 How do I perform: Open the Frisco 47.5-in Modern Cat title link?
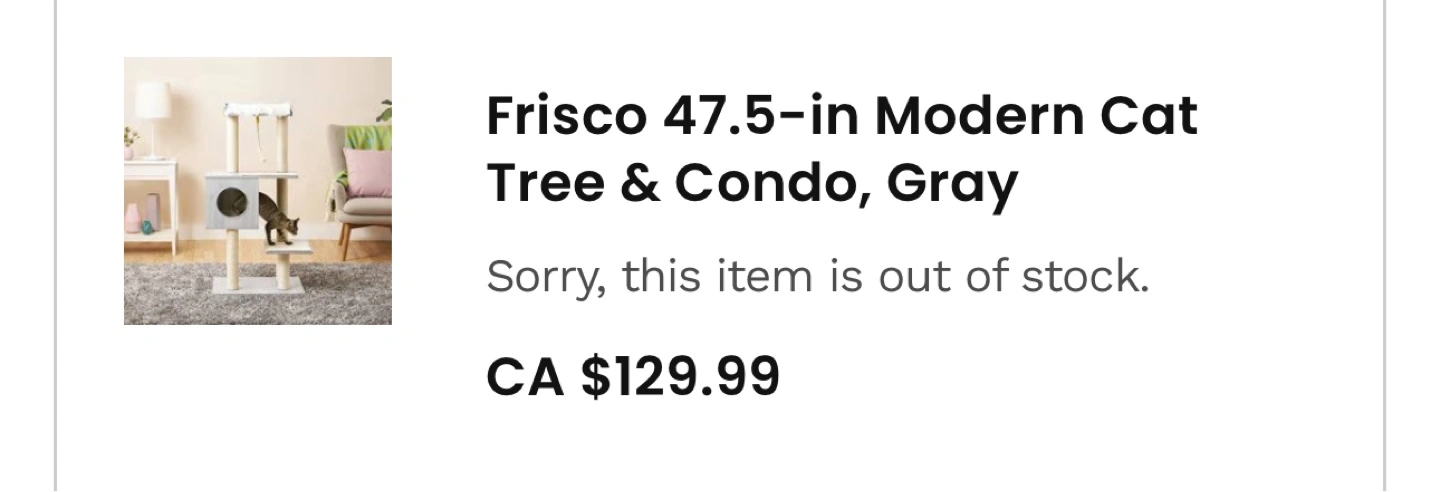click(841, 116)
